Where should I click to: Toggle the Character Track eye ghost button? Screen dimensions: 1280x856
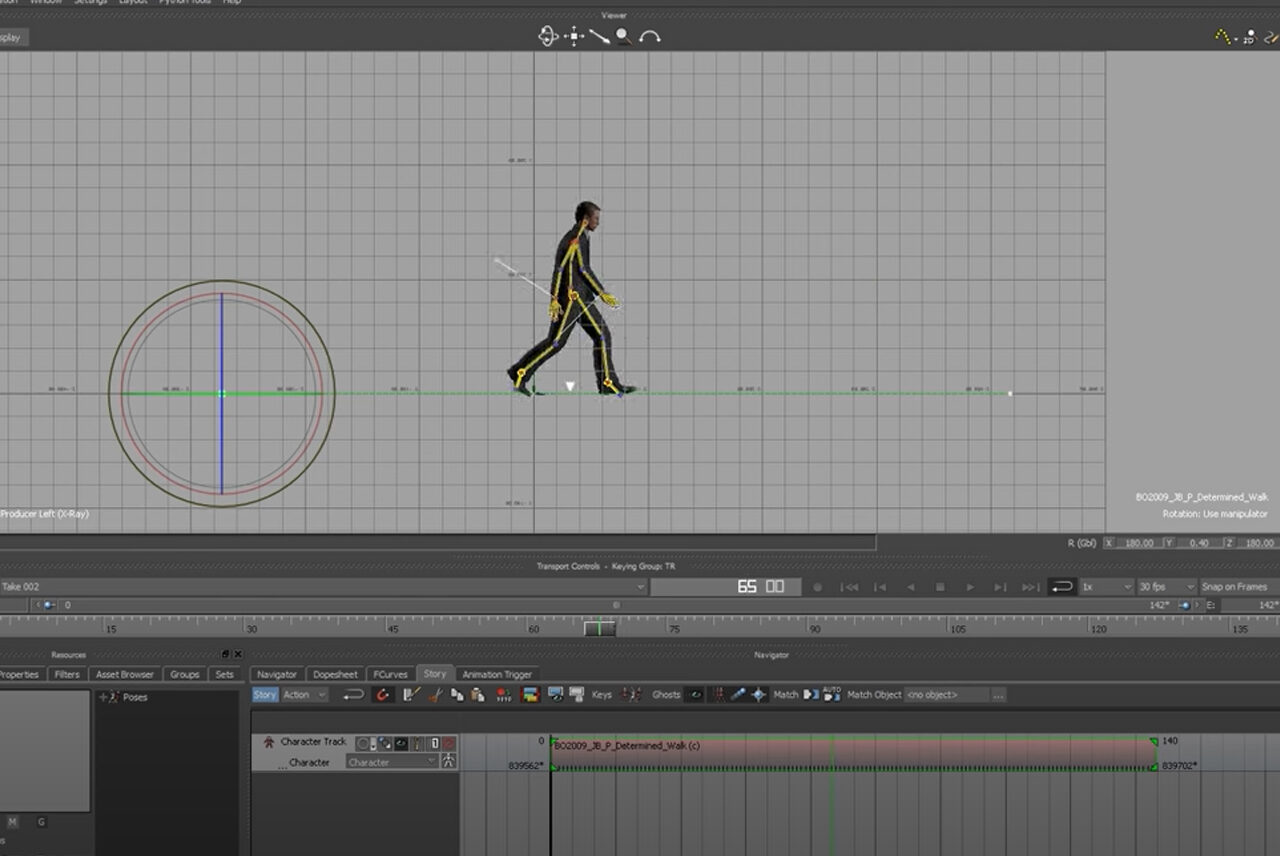point(401,743)
